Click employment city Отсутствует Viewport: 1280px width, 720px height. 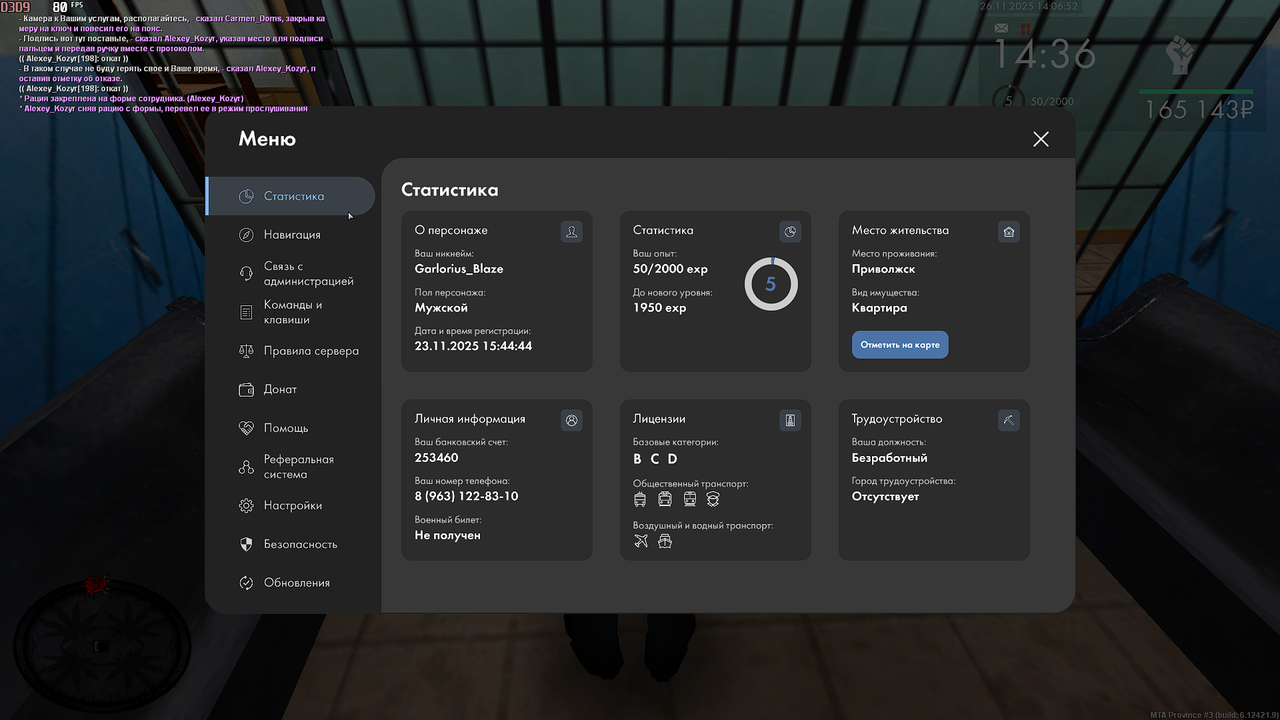[x=885, y=496]
